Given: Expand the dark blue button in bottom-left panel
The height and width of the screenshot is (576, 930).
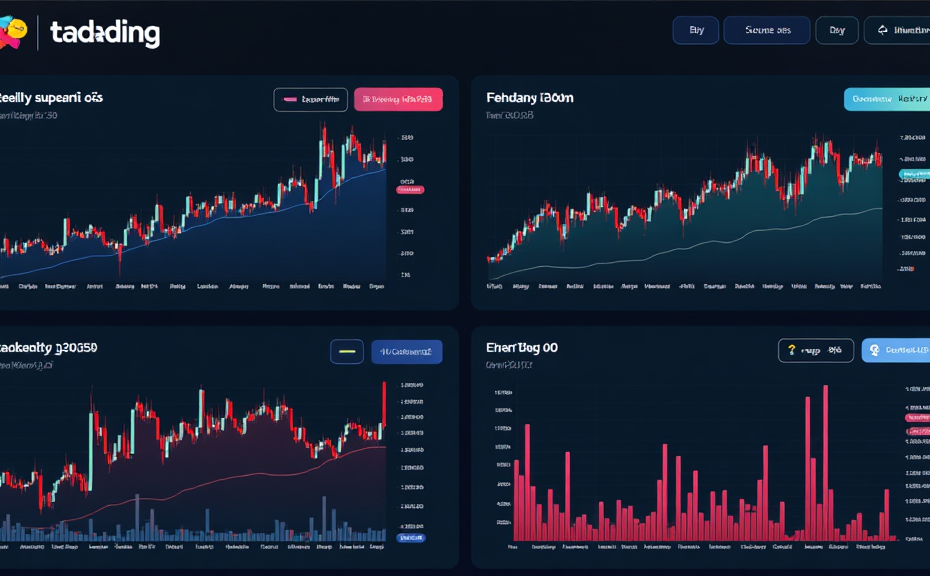Looking at the screenshot, I should [x=406, y=351].
